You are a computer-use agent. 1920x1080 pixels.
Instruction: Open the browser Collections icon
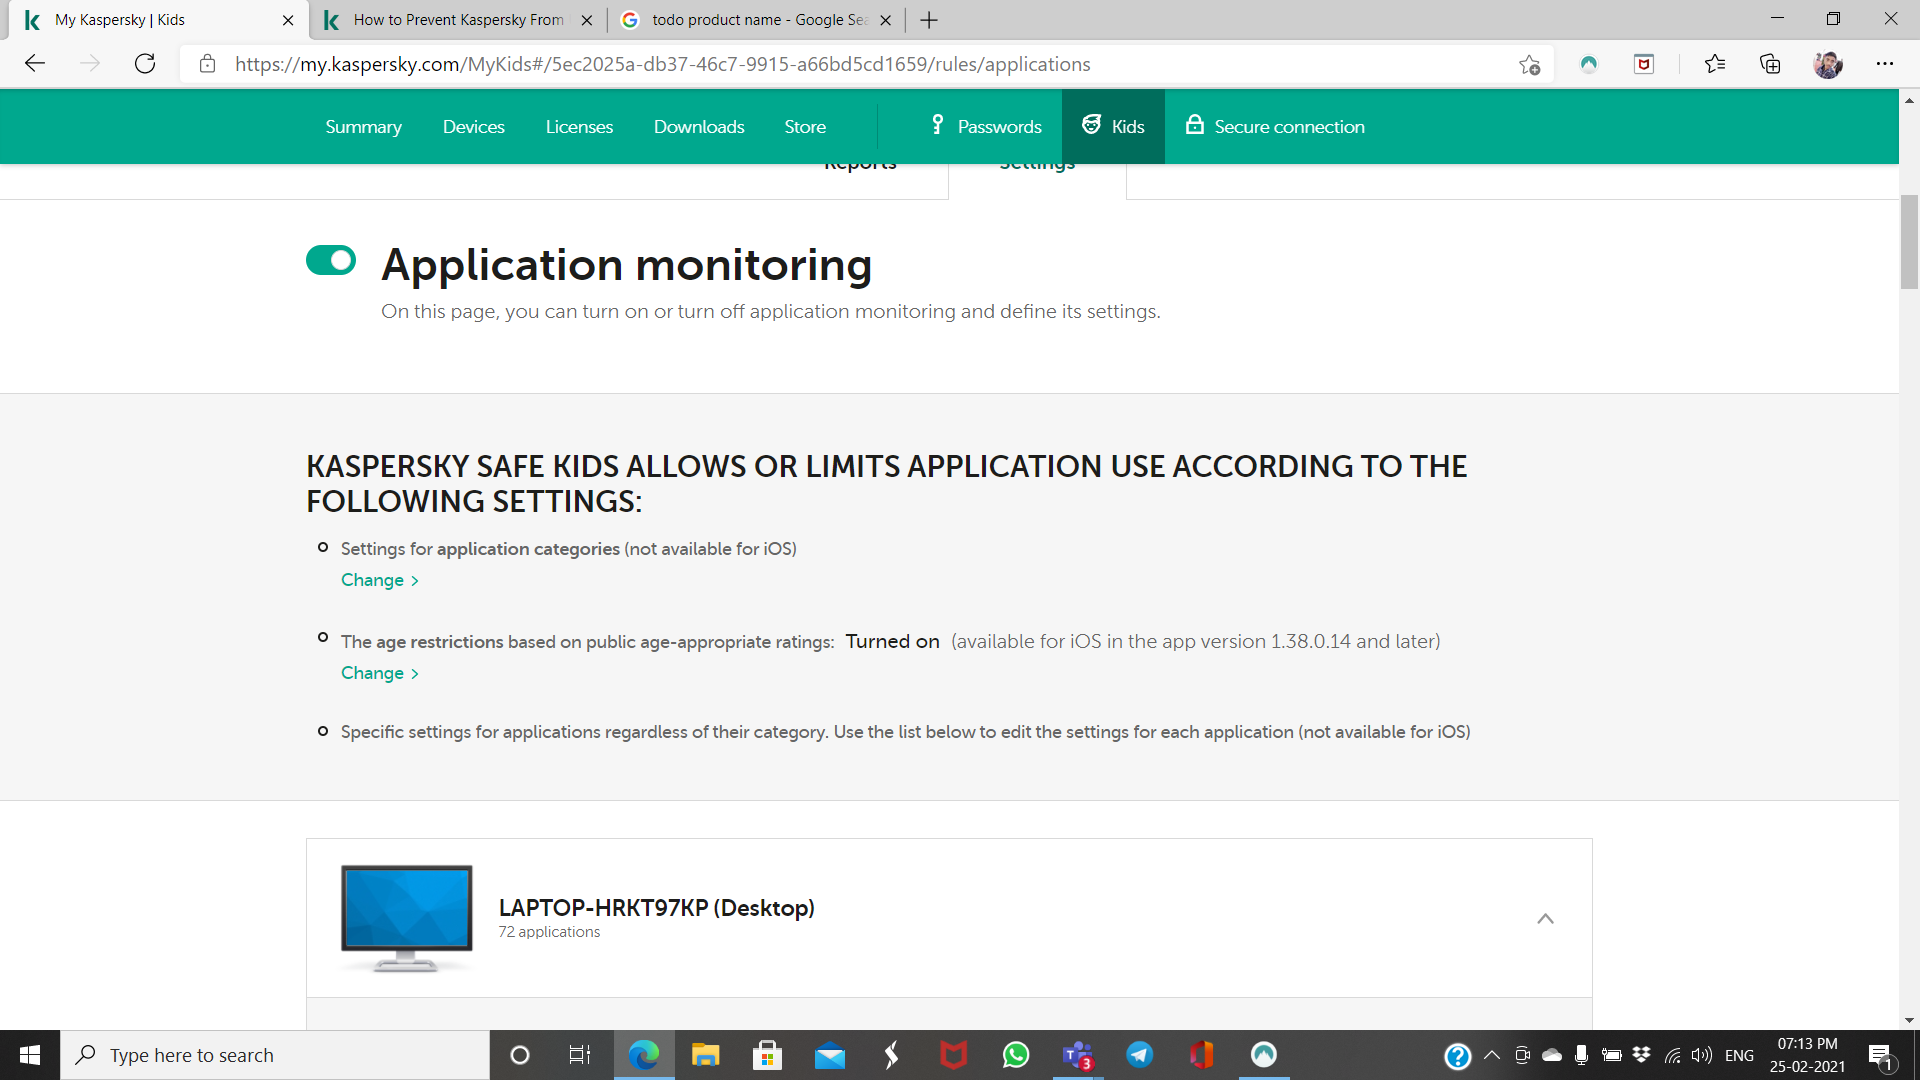[1770, 64]
